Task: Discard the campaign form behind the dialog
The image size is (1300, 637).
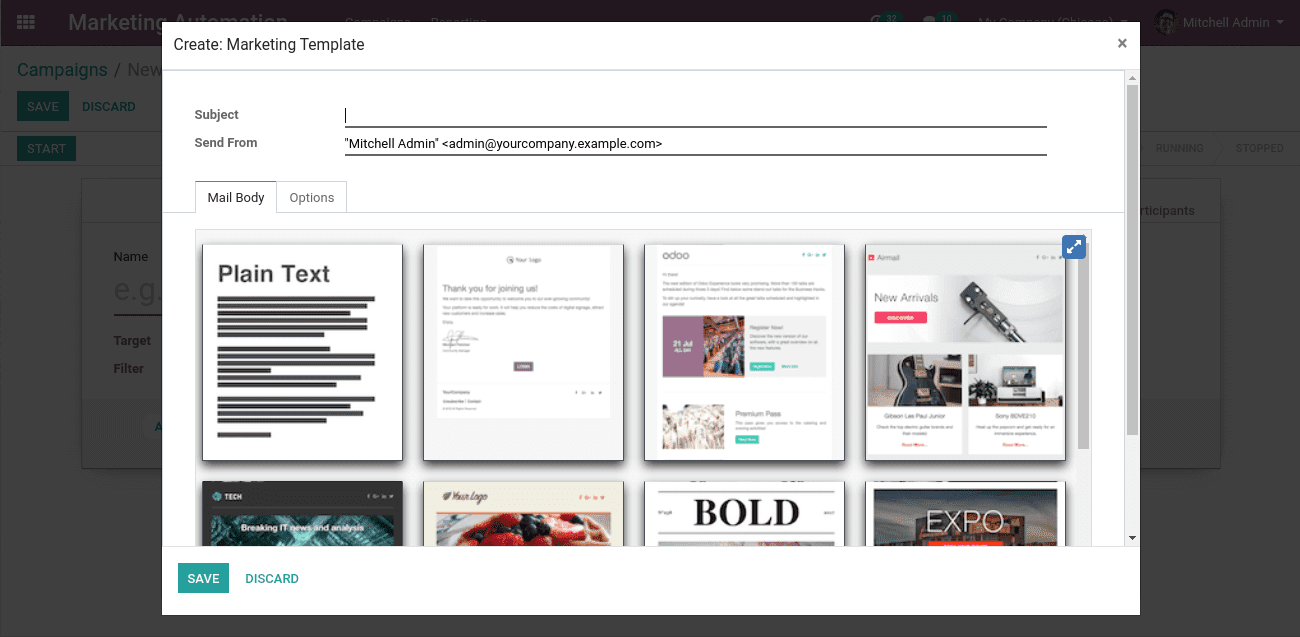Action: [x=109, y=106]
